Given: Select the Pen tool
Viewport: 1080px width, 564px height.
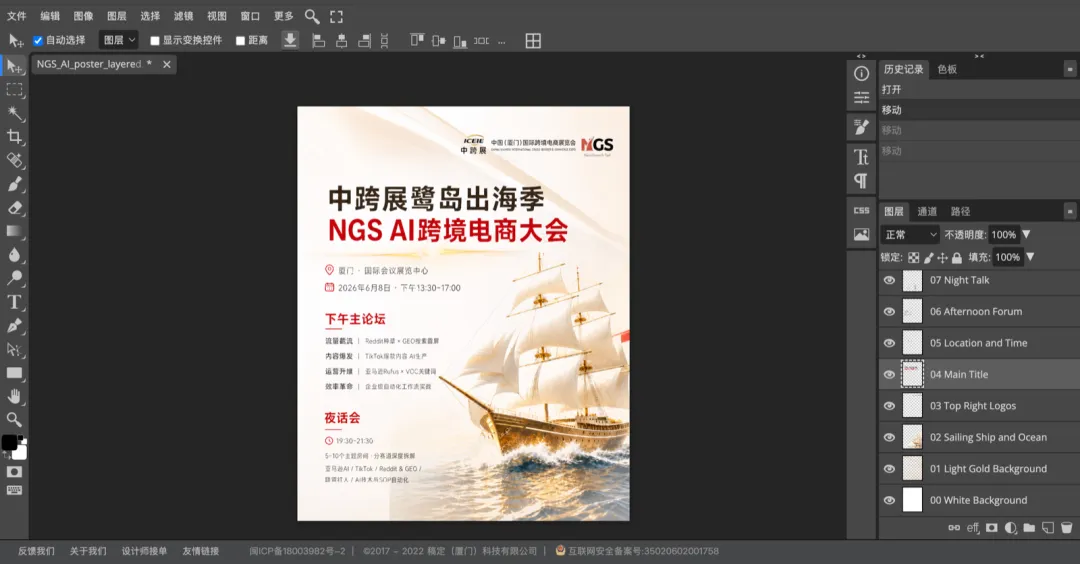Looking at the screenshot, I should [14, 325].
